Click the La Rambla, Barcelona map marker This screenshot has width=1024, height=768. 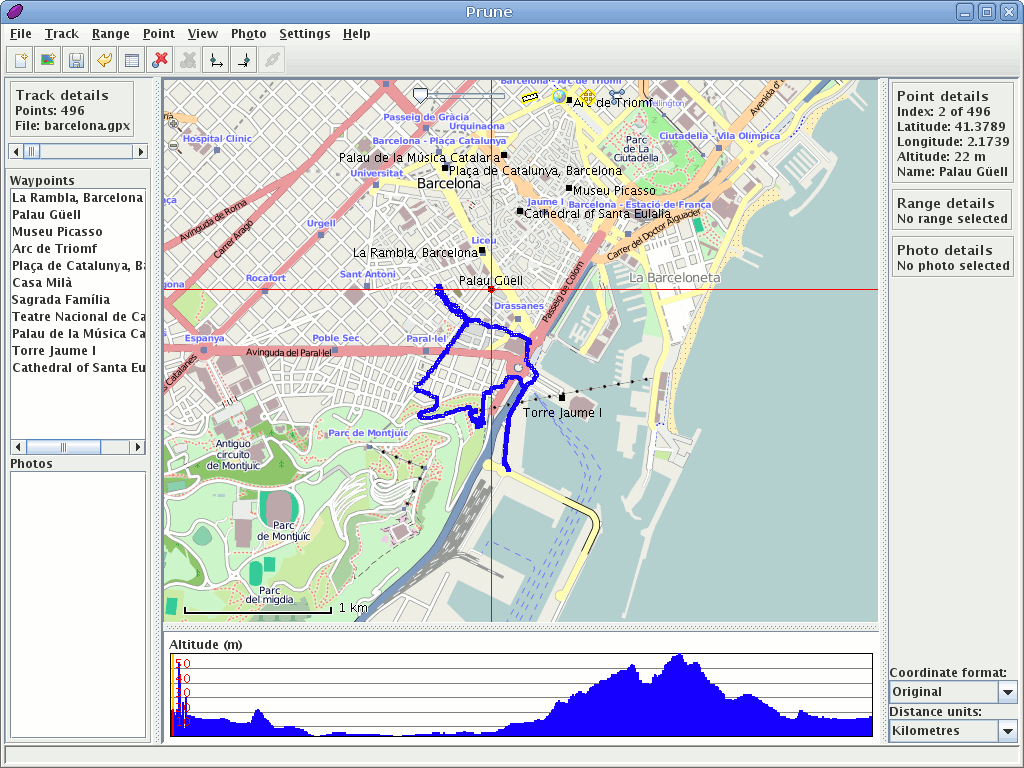click(482, 251)
